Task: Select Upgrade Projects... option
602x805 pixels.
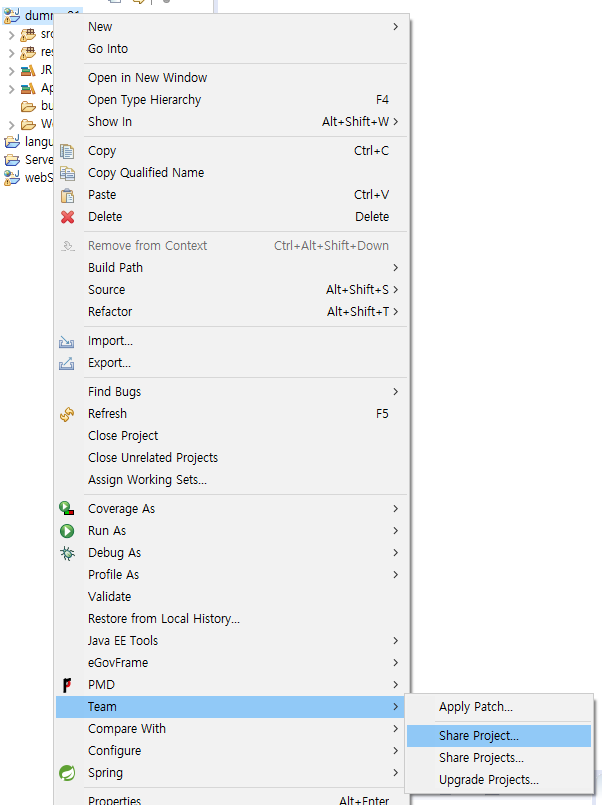Action: tap(488, 780)
